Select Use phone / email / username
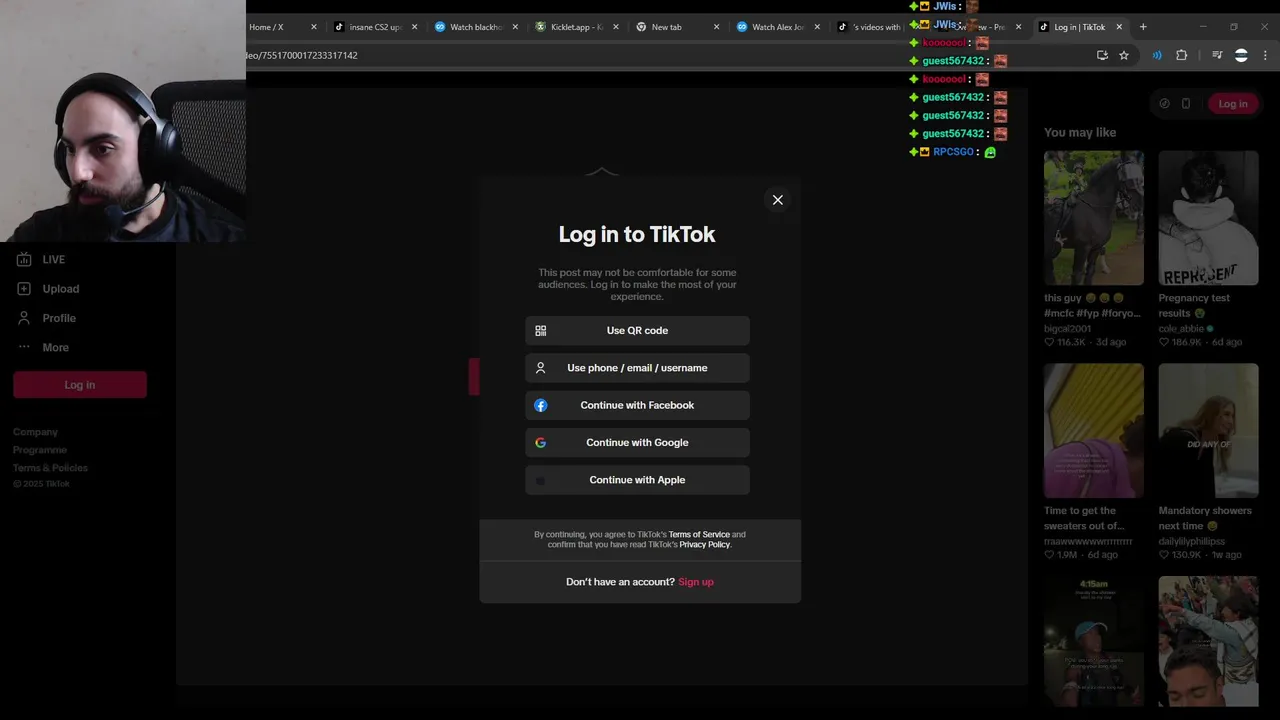The width and height of the screenshot is (1280, 720). [637, 368]
